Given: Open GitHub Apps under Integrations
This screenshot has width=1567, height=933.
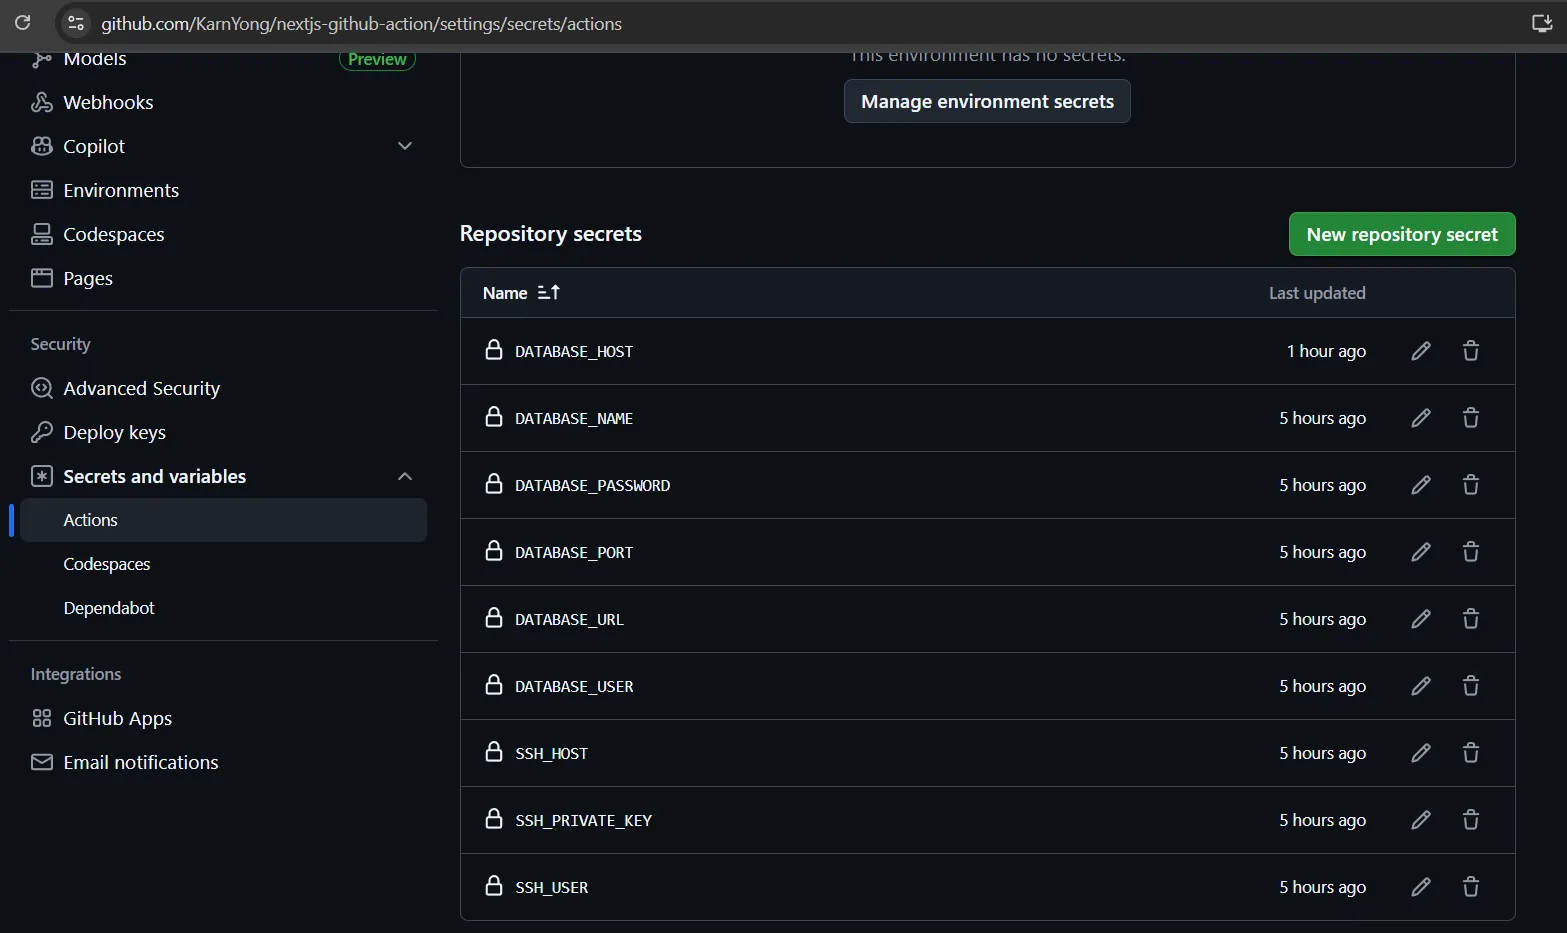Looking at the screenshot, I should tap(116, 717).
